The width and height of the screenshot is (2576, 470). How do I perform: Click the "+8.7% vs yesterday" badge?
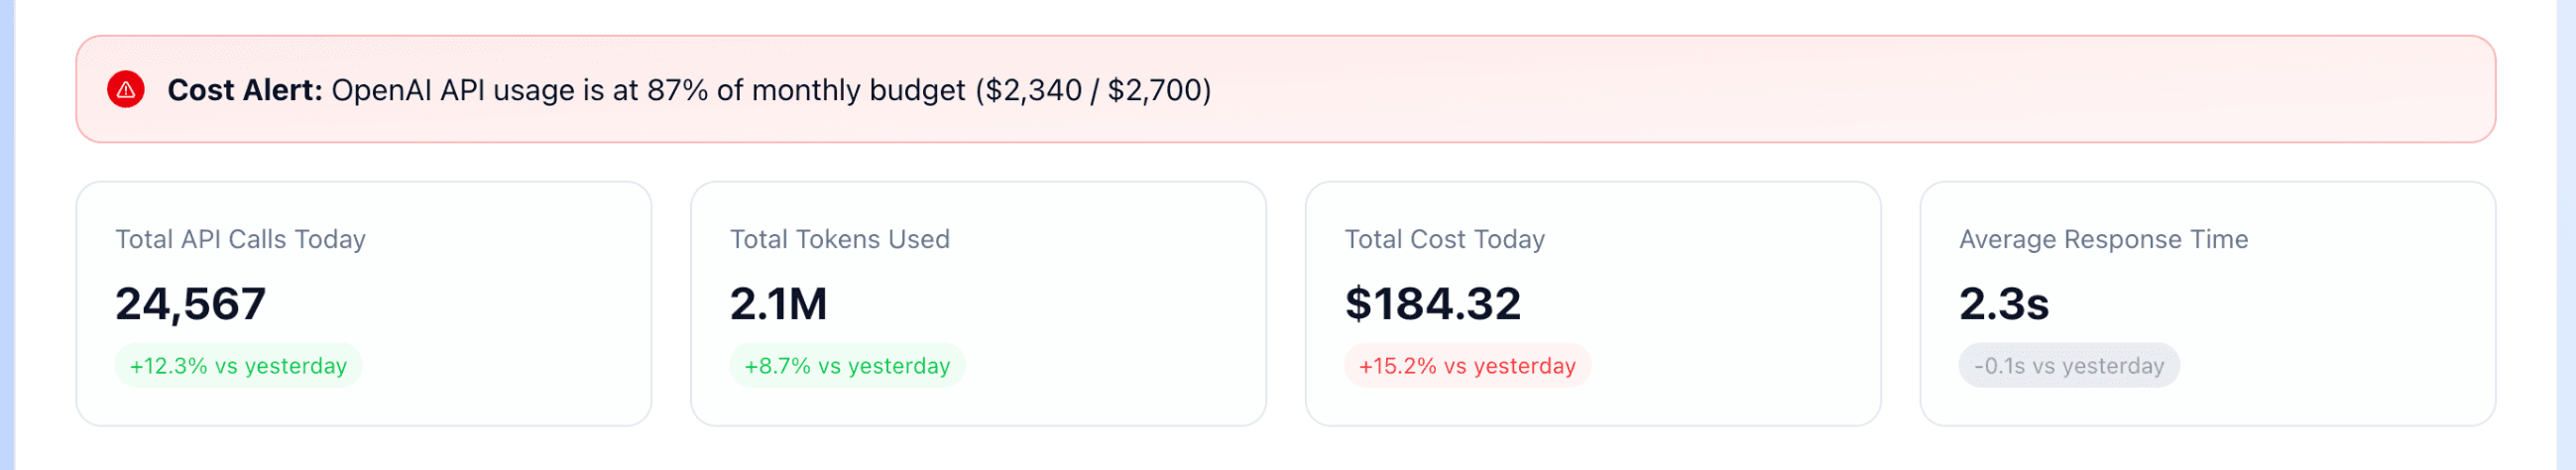point(847,366)
